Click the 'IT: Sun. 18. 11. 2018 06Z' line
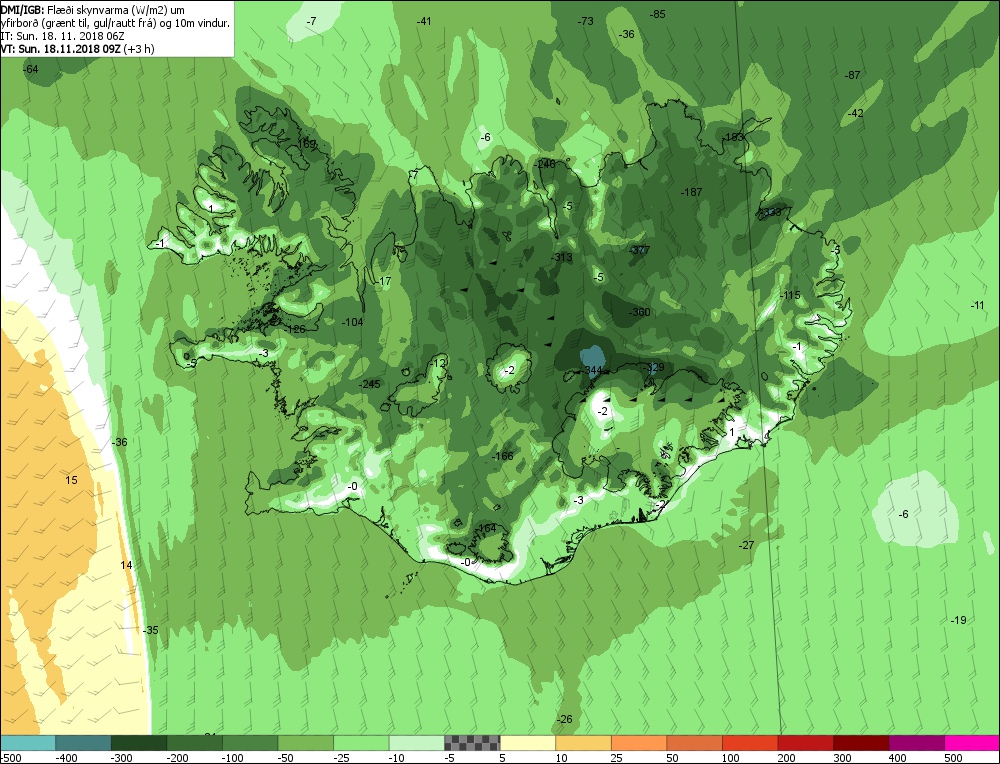This screenshot has width=1000, height=764. click(62, 36)
